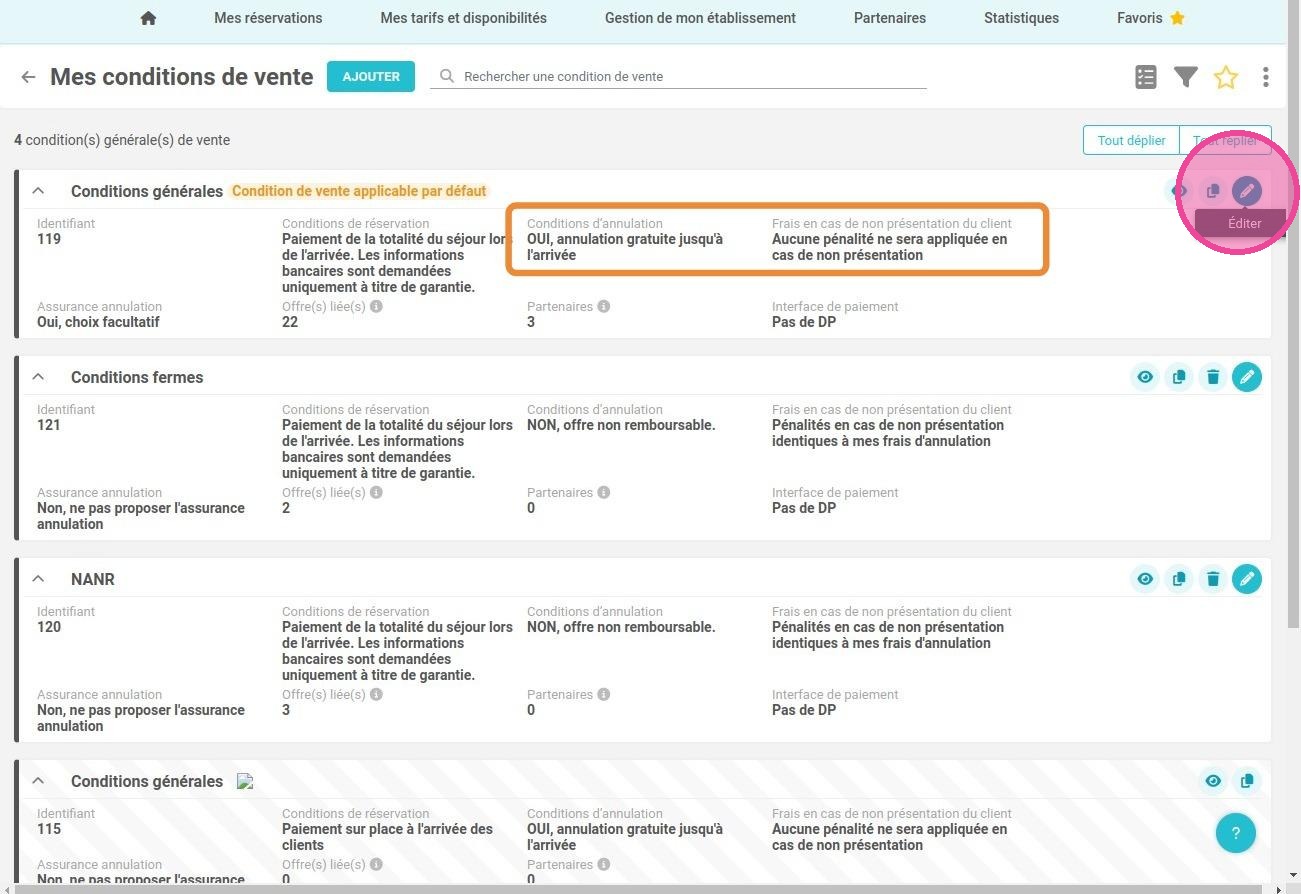Open the Statistiques menu
Image resolution: width=1301 pixels, height=894 pixels.
point(1021,18)
